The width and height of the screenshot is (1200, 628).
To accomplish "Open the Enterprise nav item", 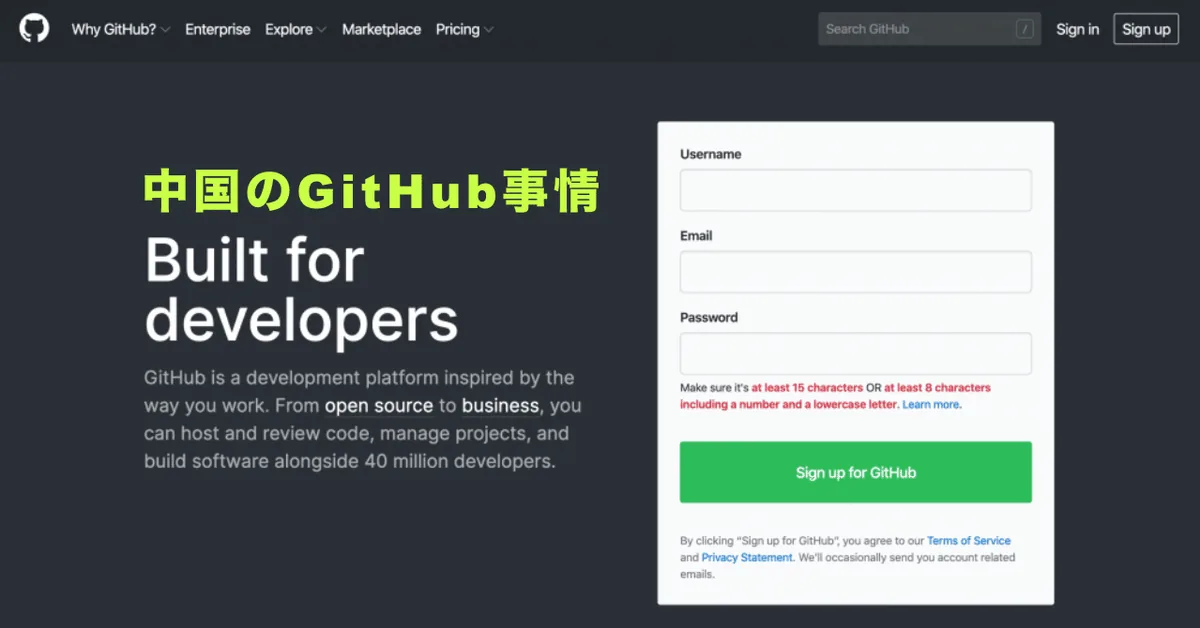I will (x=218, y=29).
